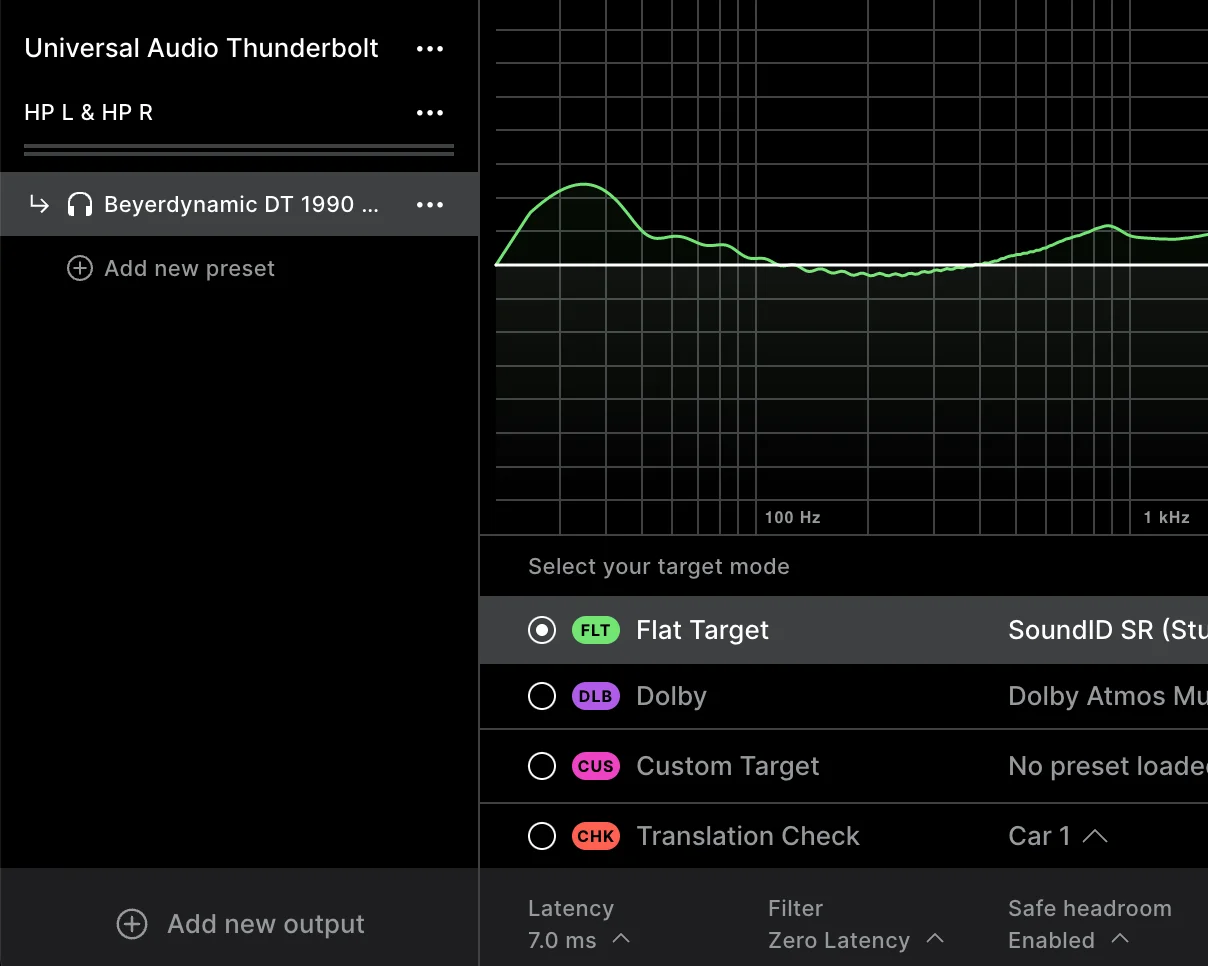Click the pink CUS badge
This screenshot has width=1208, height=966.
[x=596, y=766]
